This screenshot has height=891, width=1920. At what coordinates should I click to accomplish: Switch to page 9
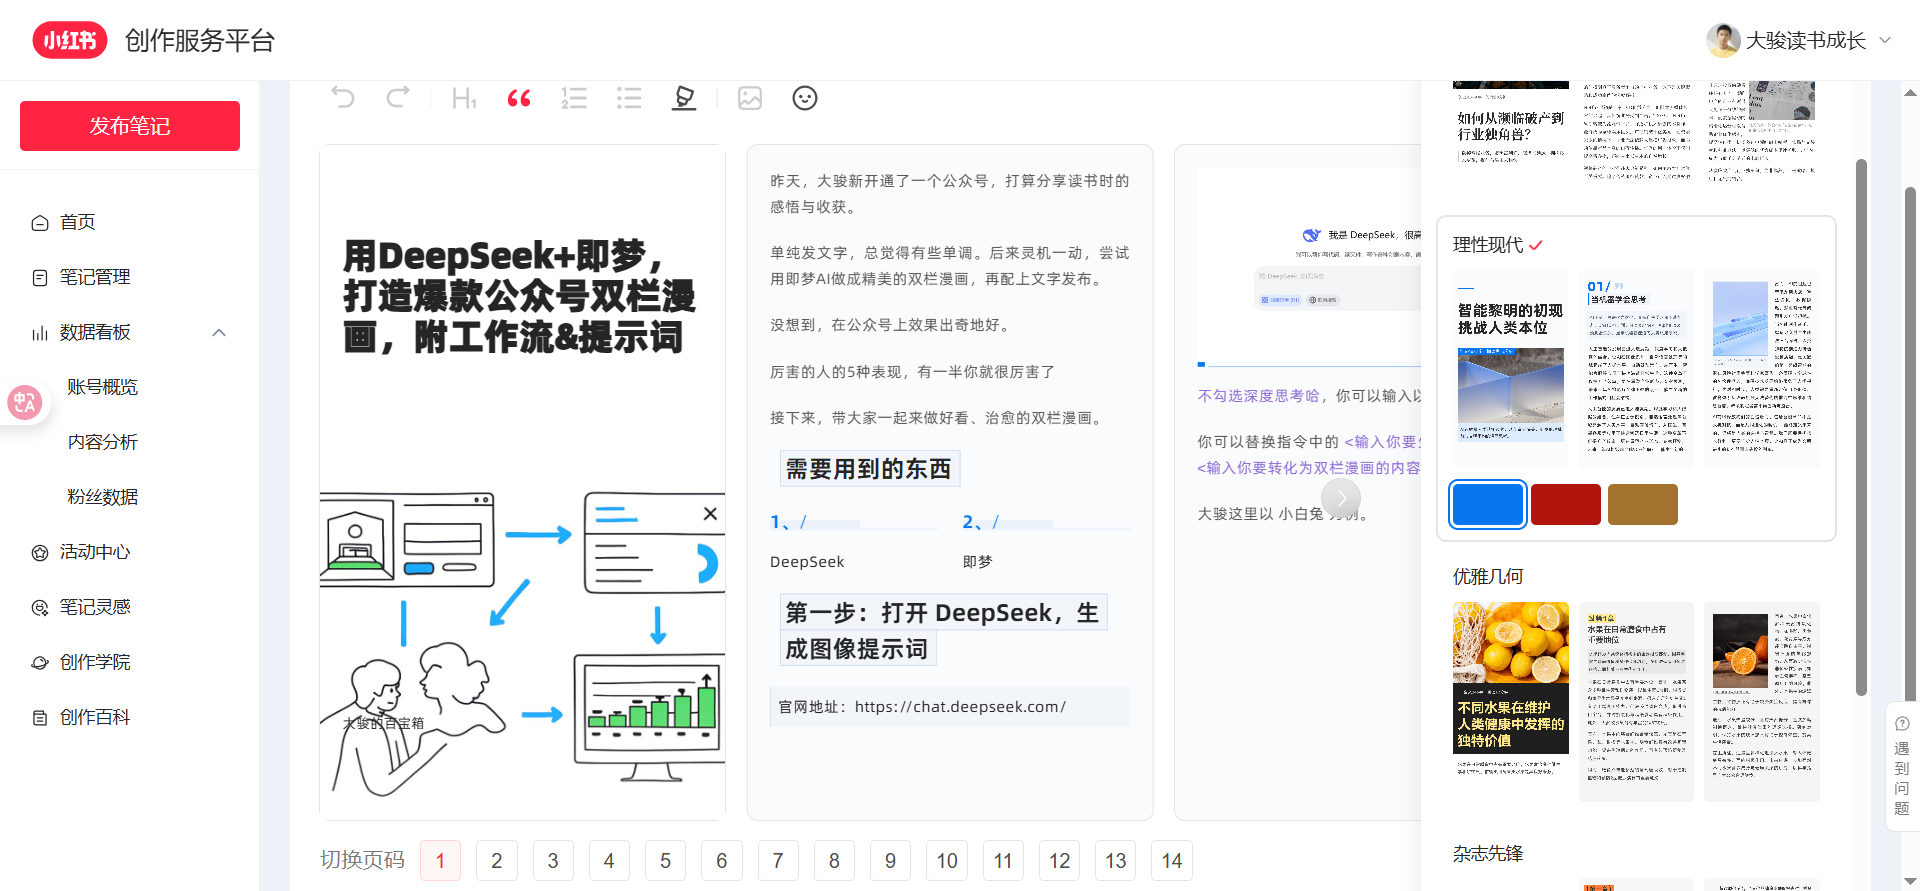(890, 861)
